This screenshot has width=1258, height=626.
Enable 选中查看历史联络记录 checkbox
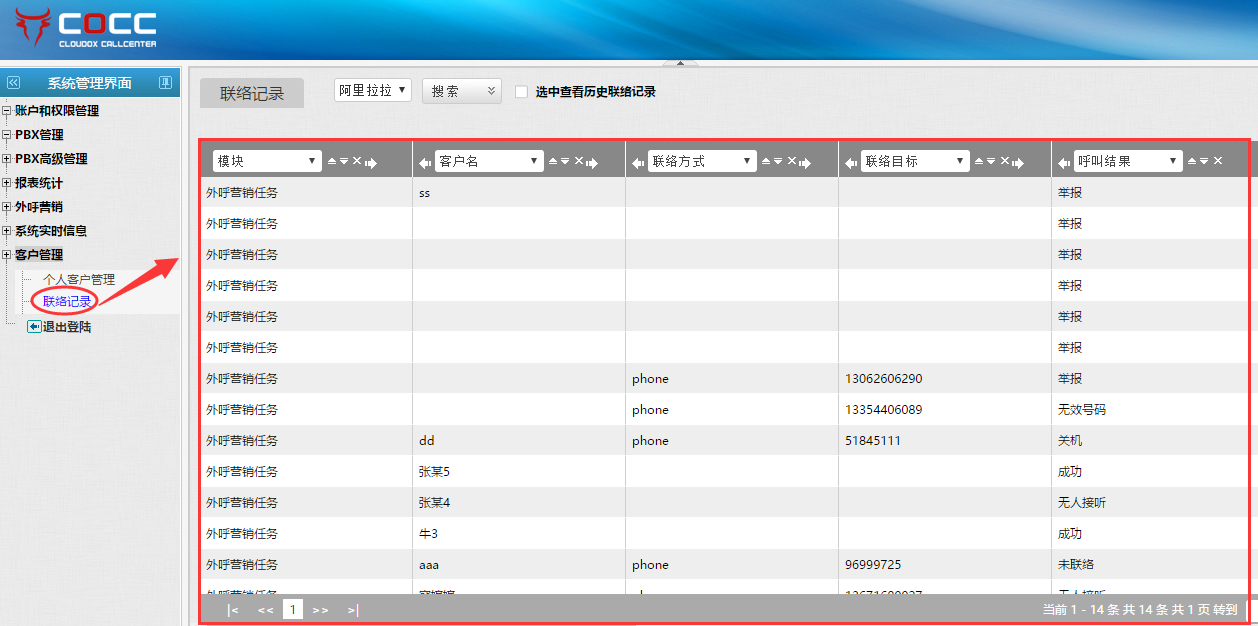(x=521, y=92)
